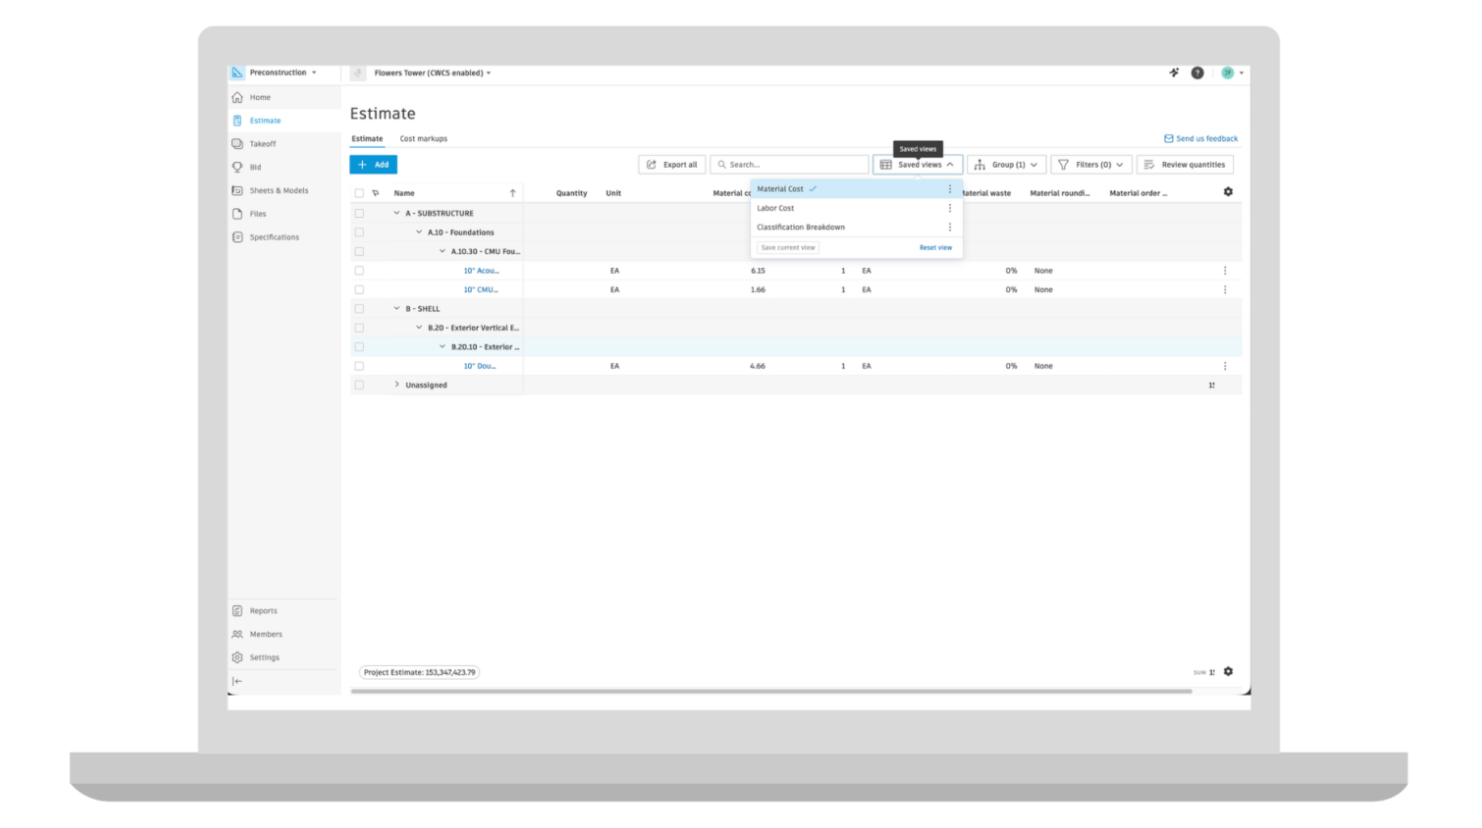Collapse the B.20 - Exterior Vertical group
The width and height of the screenshot is (1482, 828).
(419, 328)
